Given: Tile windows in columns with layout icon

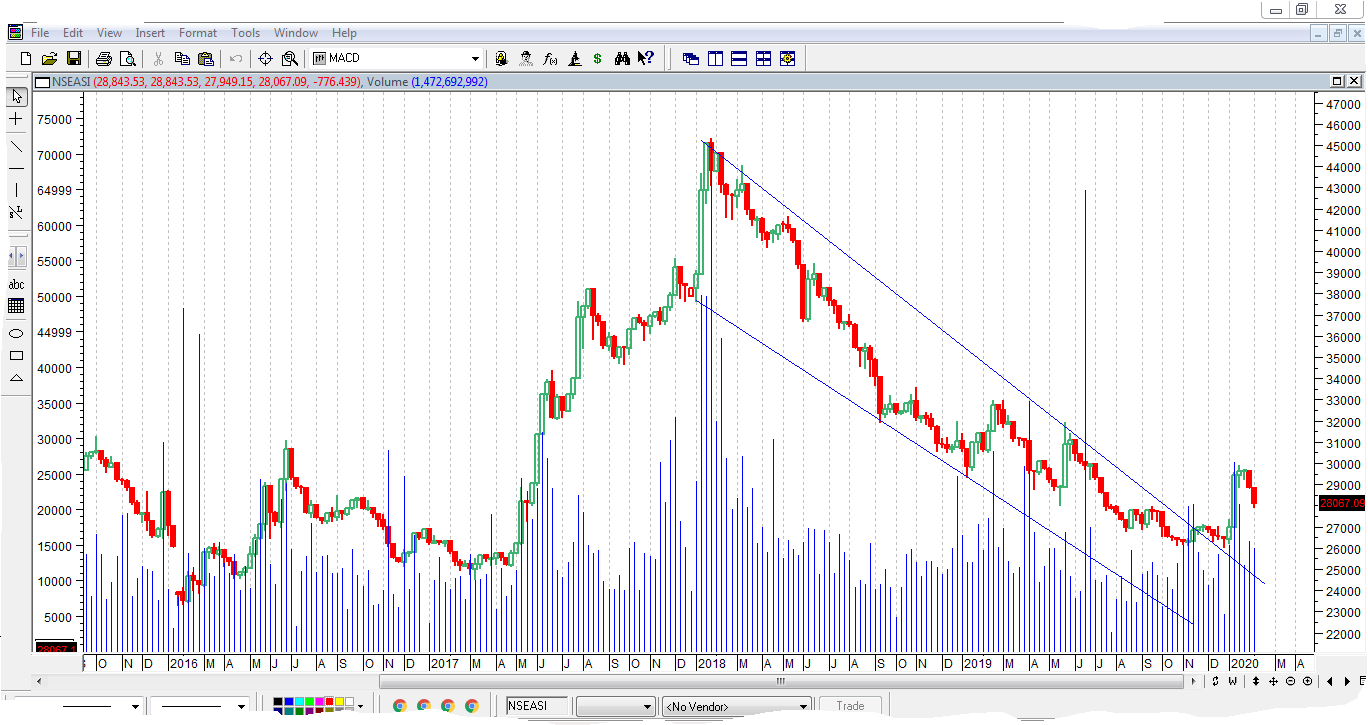Looking at the screenshot, I should 715,59.
